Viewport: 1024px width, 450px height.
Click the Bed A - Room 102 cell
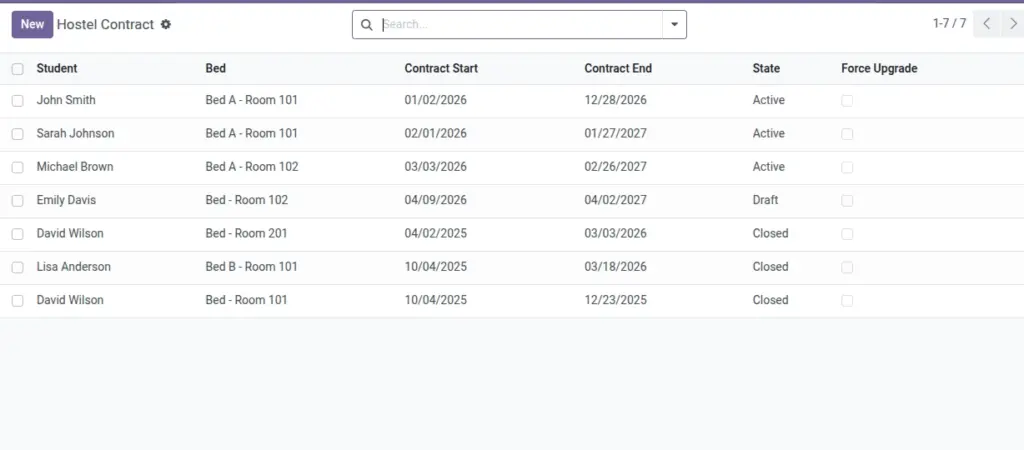(252, 167)
